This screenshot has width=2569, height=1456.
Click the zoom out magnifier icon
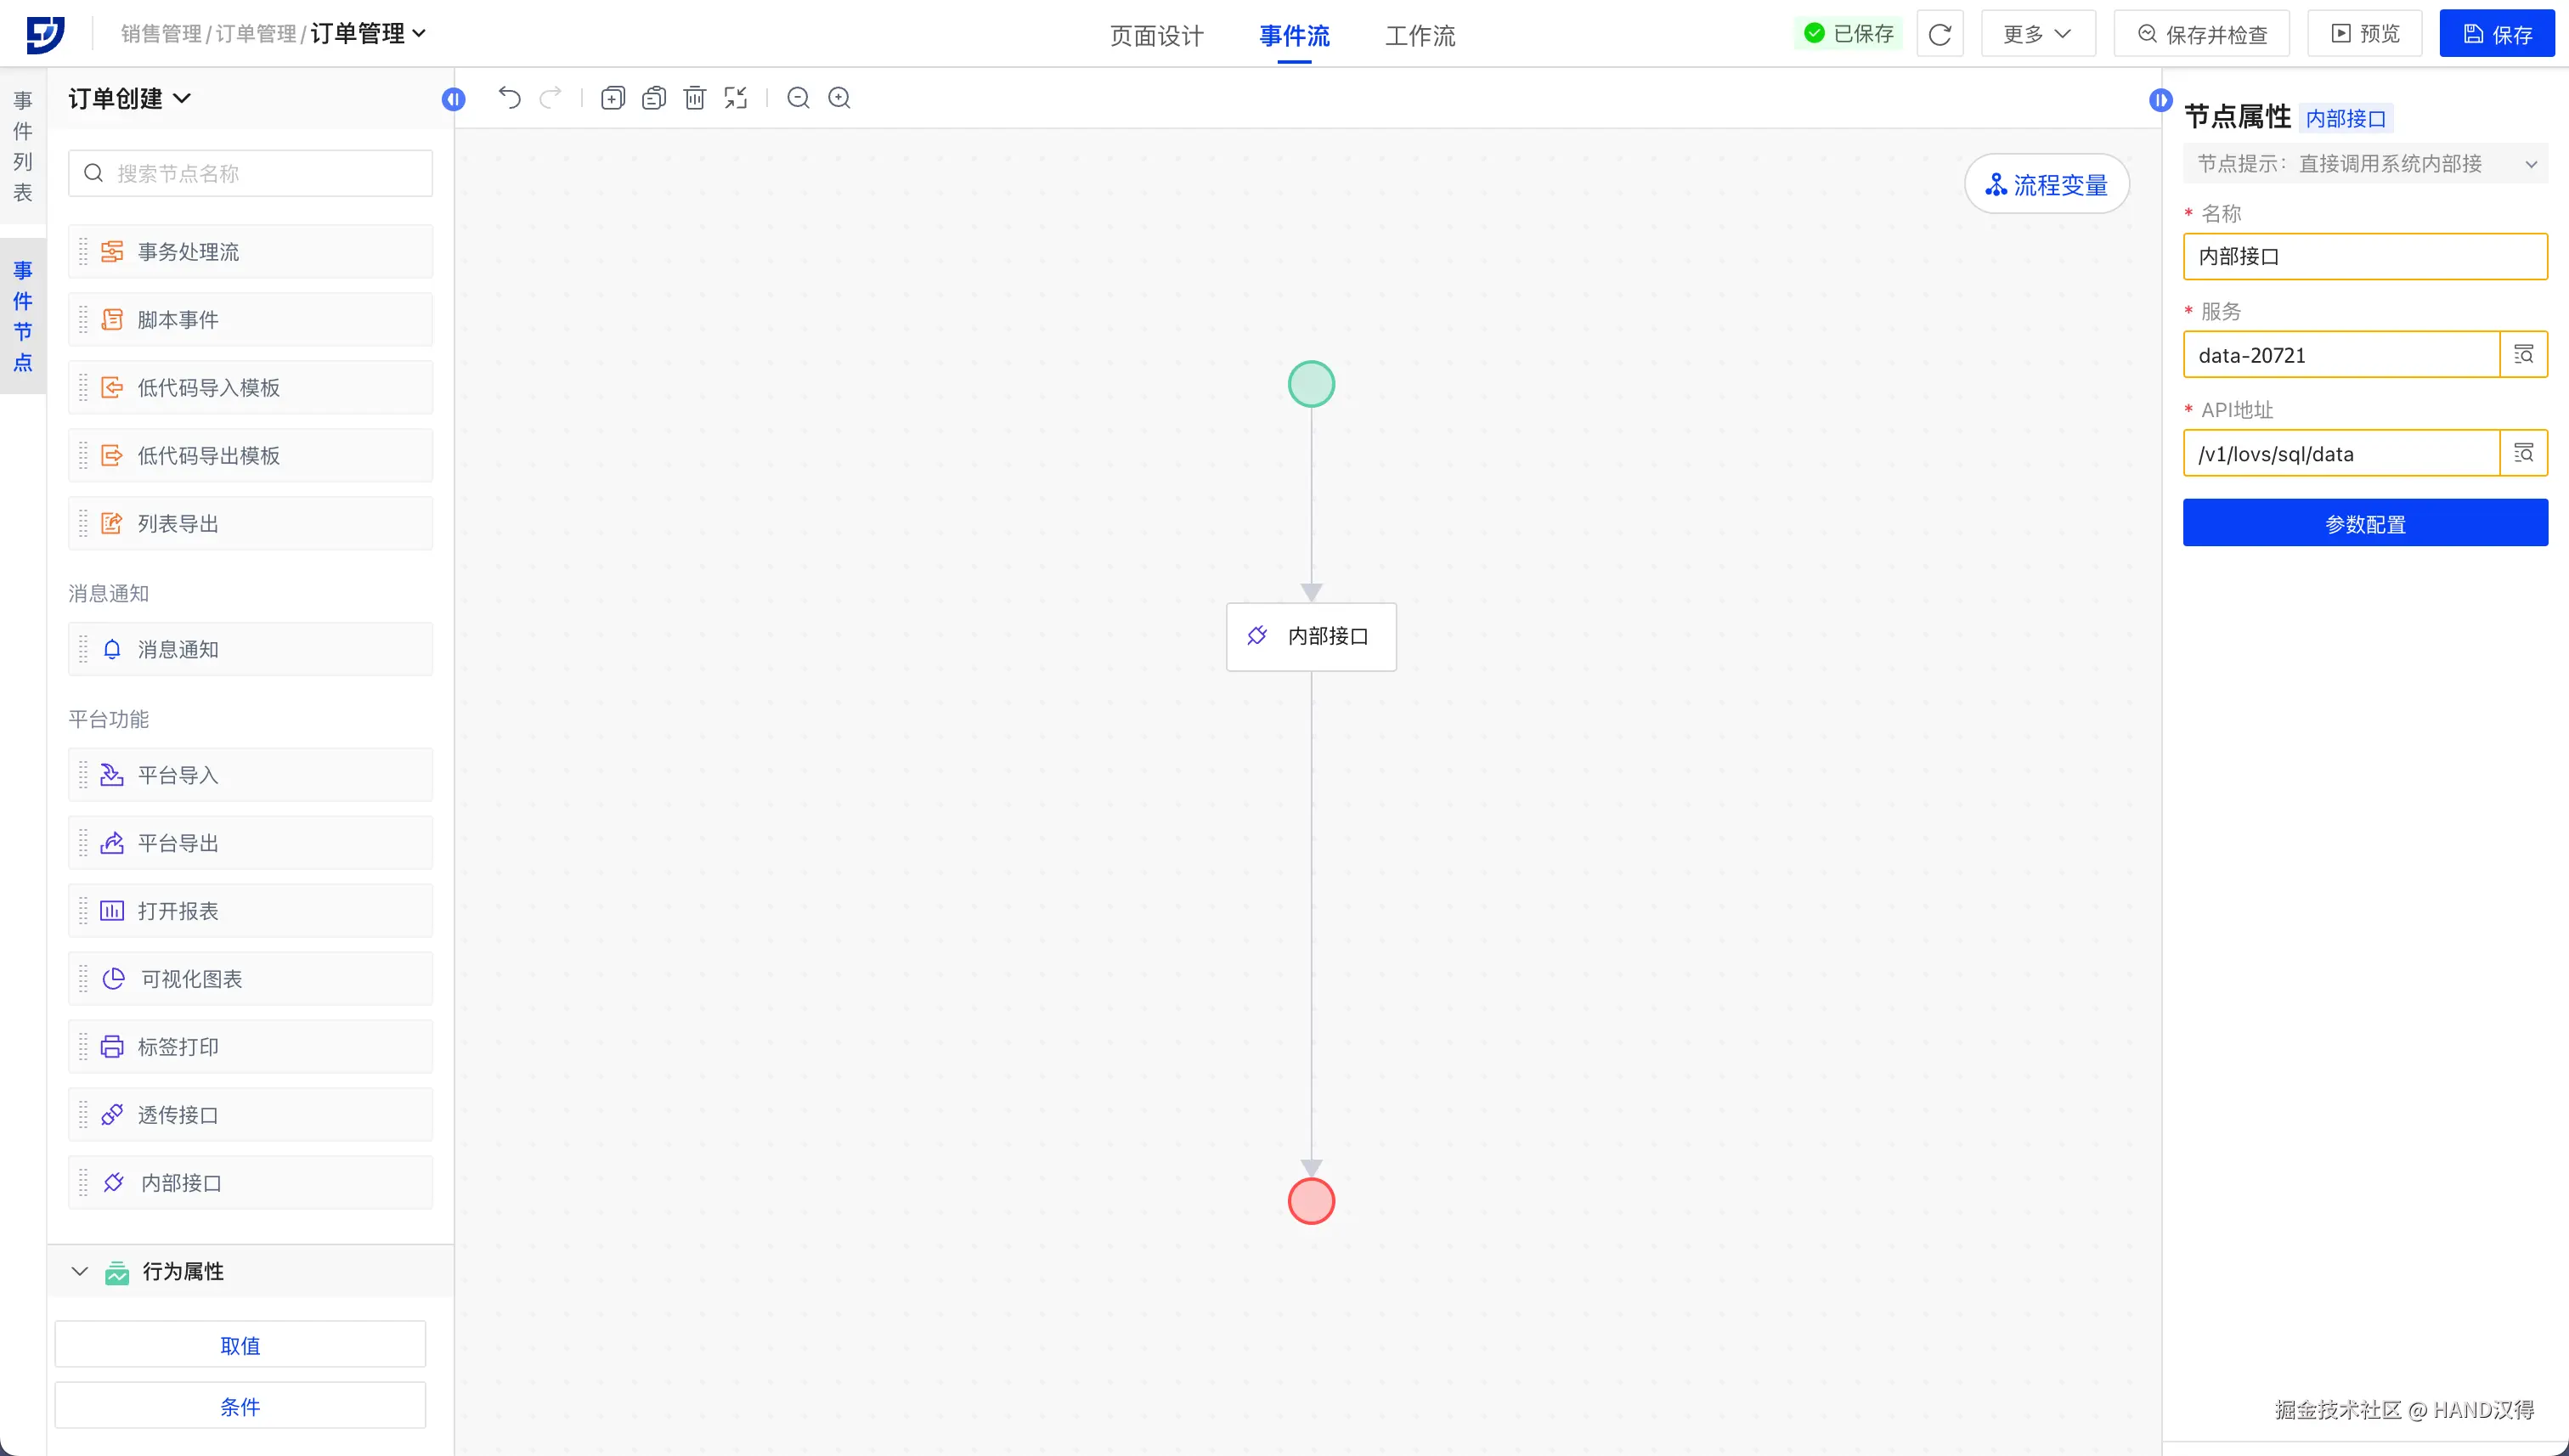tap(798, 98)
